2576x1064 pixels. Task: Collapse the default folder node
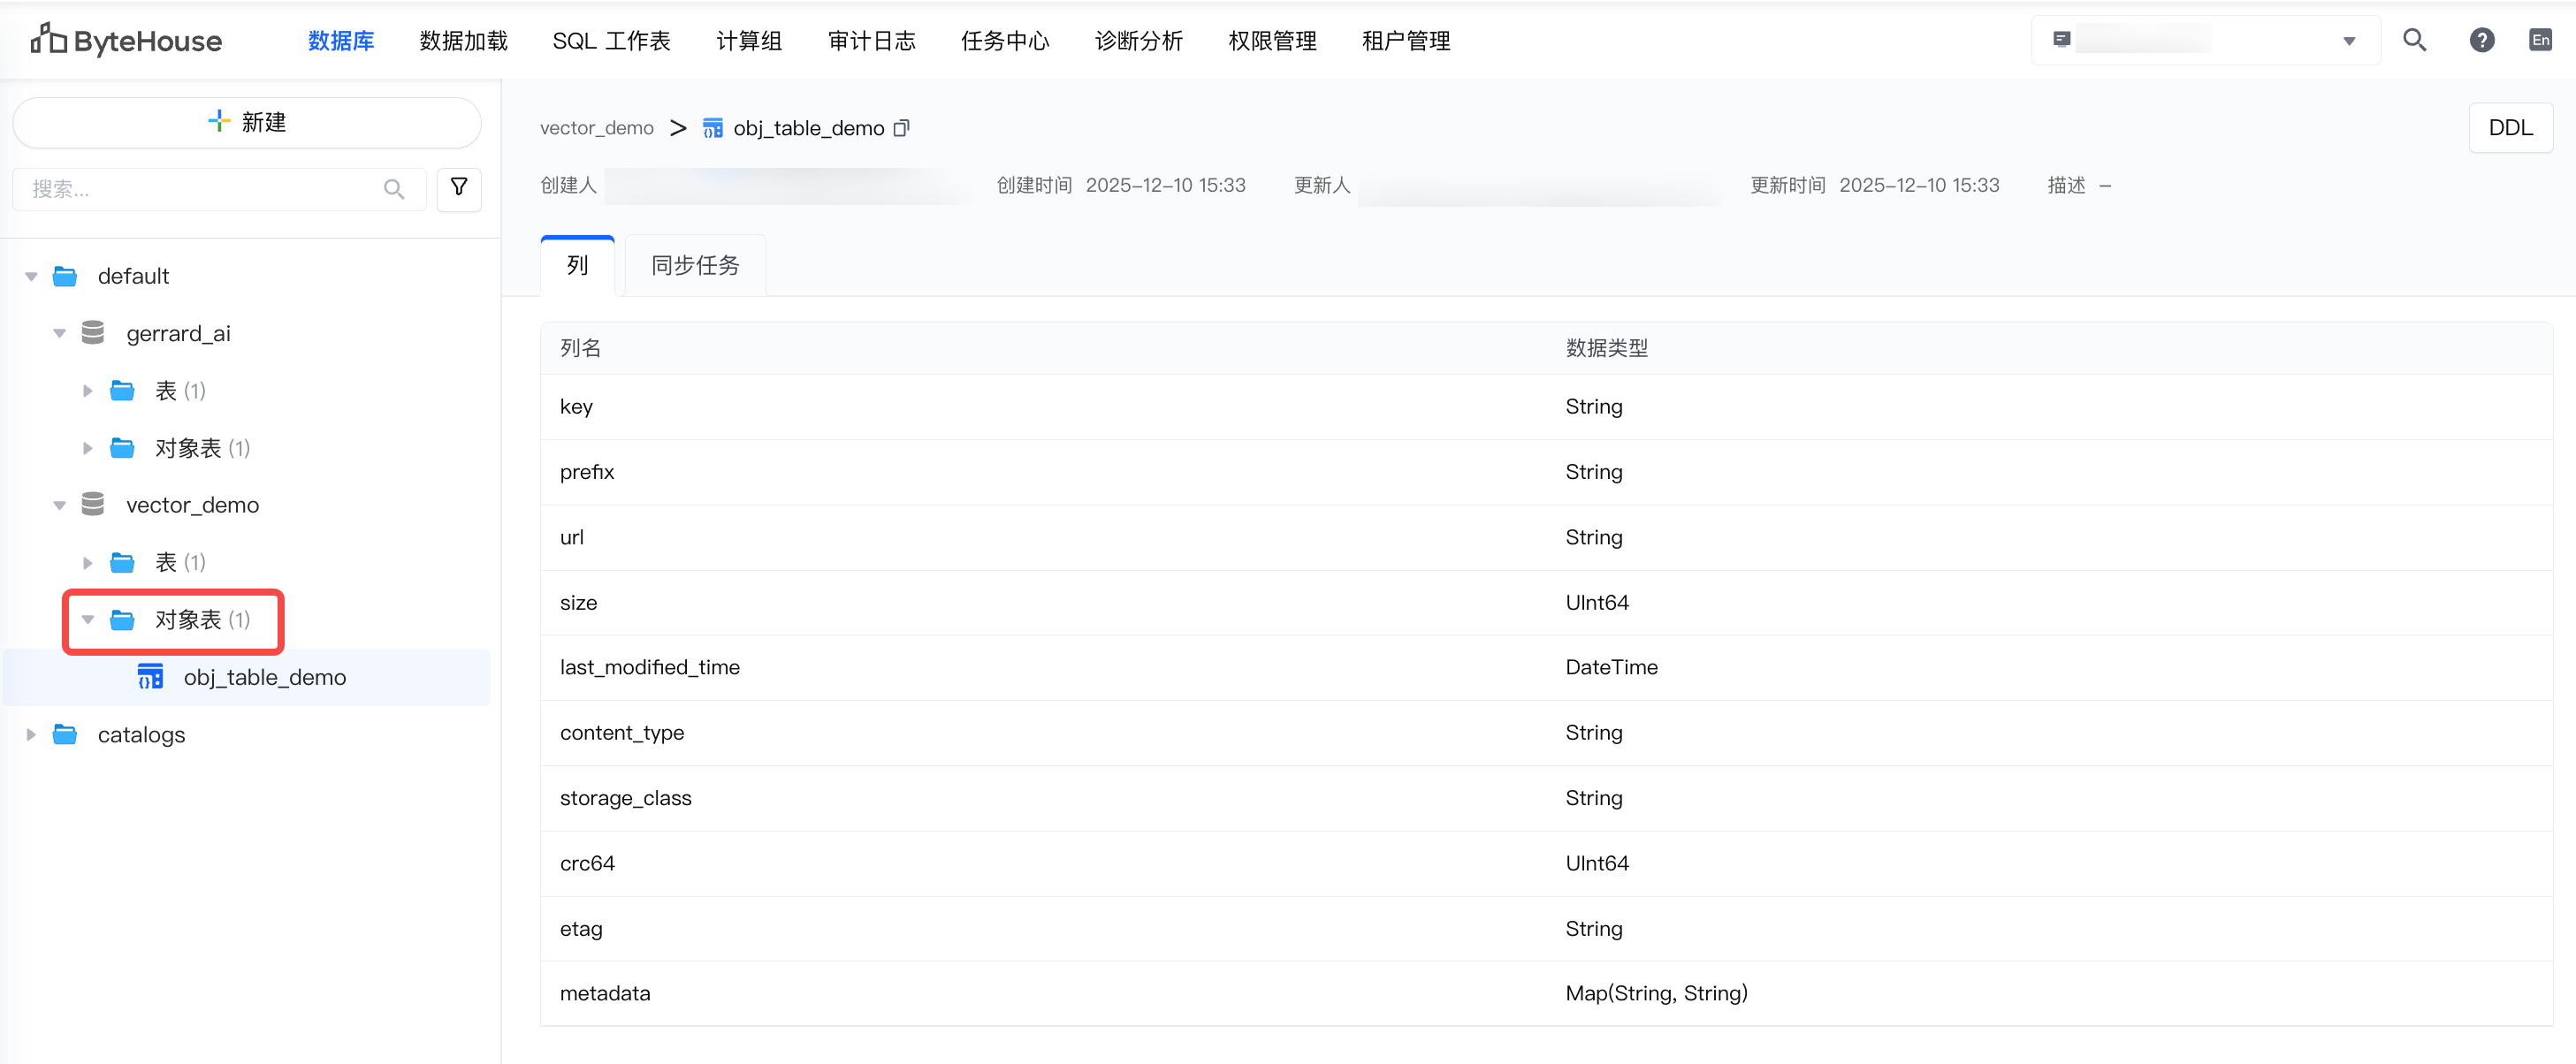pos(31,276)
